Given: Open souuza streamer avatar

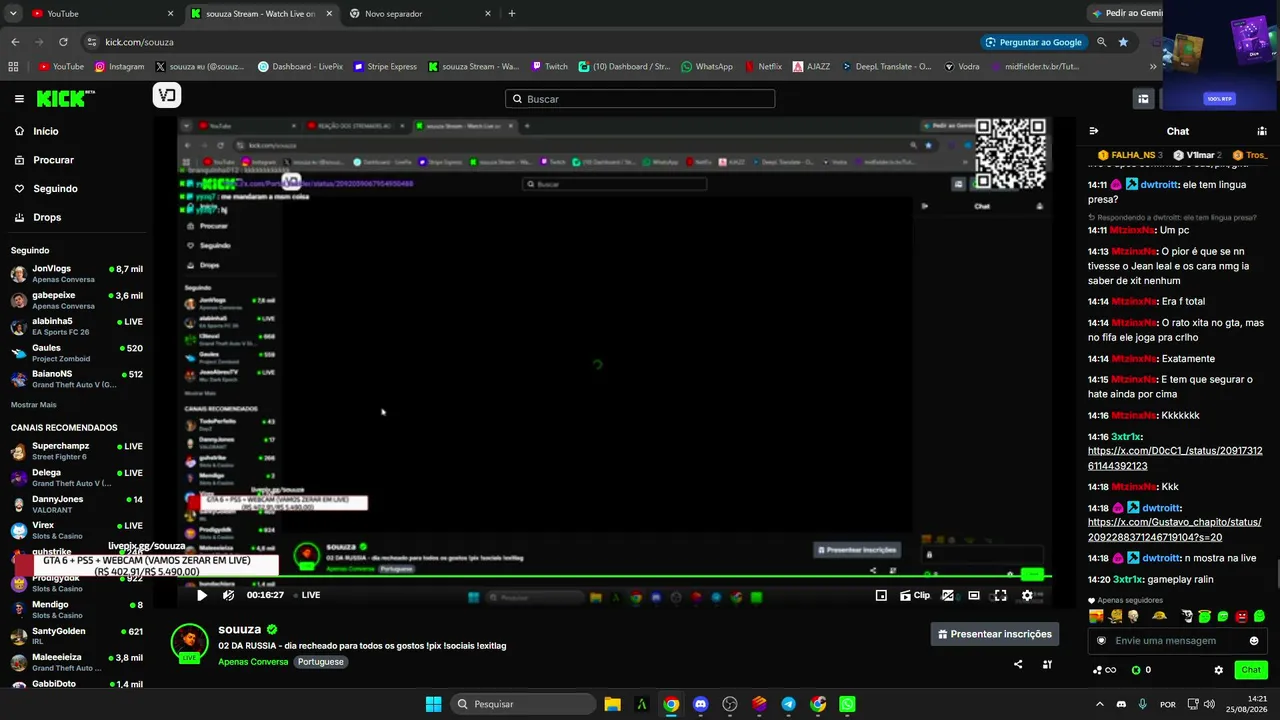Looking at the screenshot, I should pos(189,643).
